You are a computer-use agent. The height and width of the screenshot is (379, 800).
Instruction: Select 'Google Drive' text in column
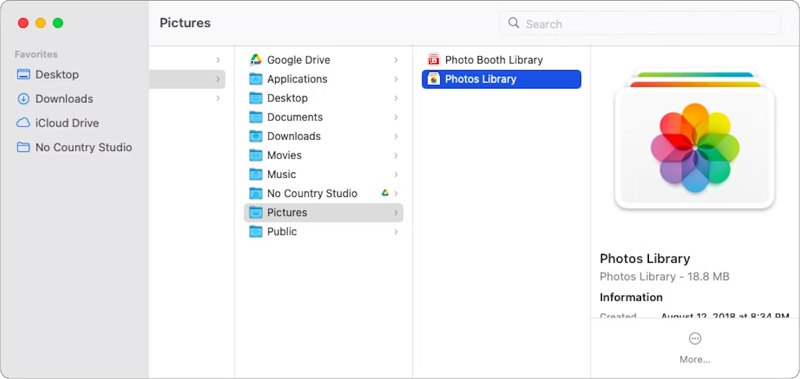tap(298, 60)
